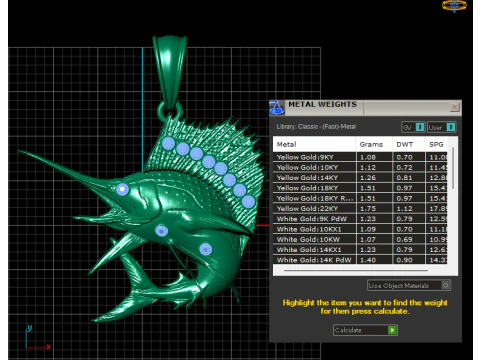Click the 1.40 grams value

[x=368, y=260]
